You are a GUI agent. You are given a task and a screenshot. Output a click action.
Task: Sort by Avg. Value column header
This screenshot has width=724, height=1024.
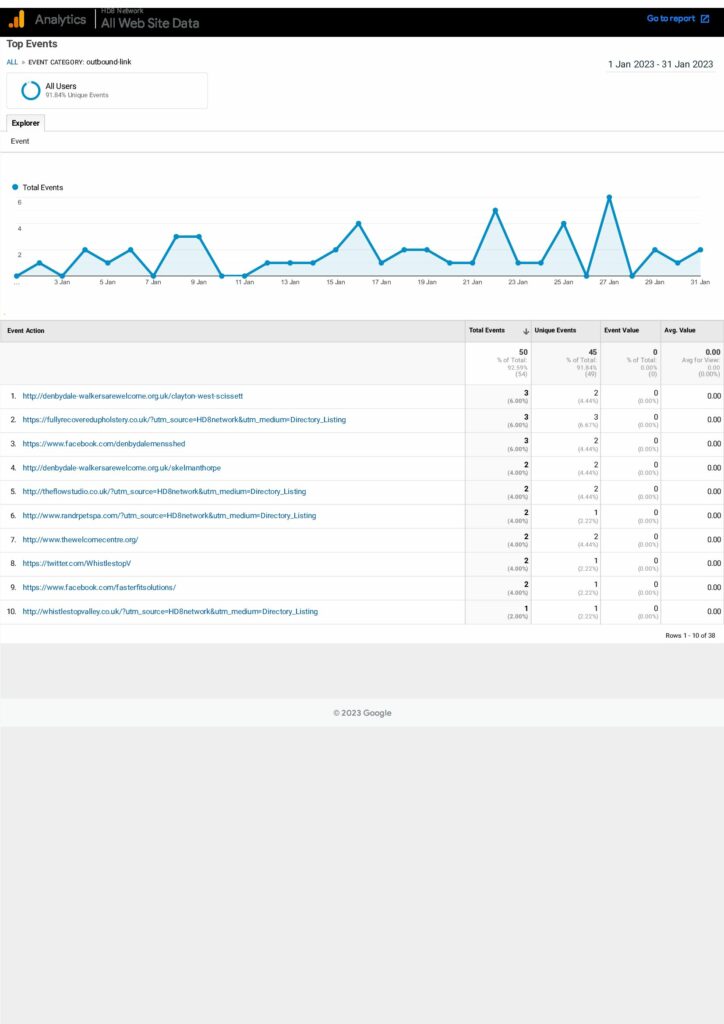click(x=679, y=331)
